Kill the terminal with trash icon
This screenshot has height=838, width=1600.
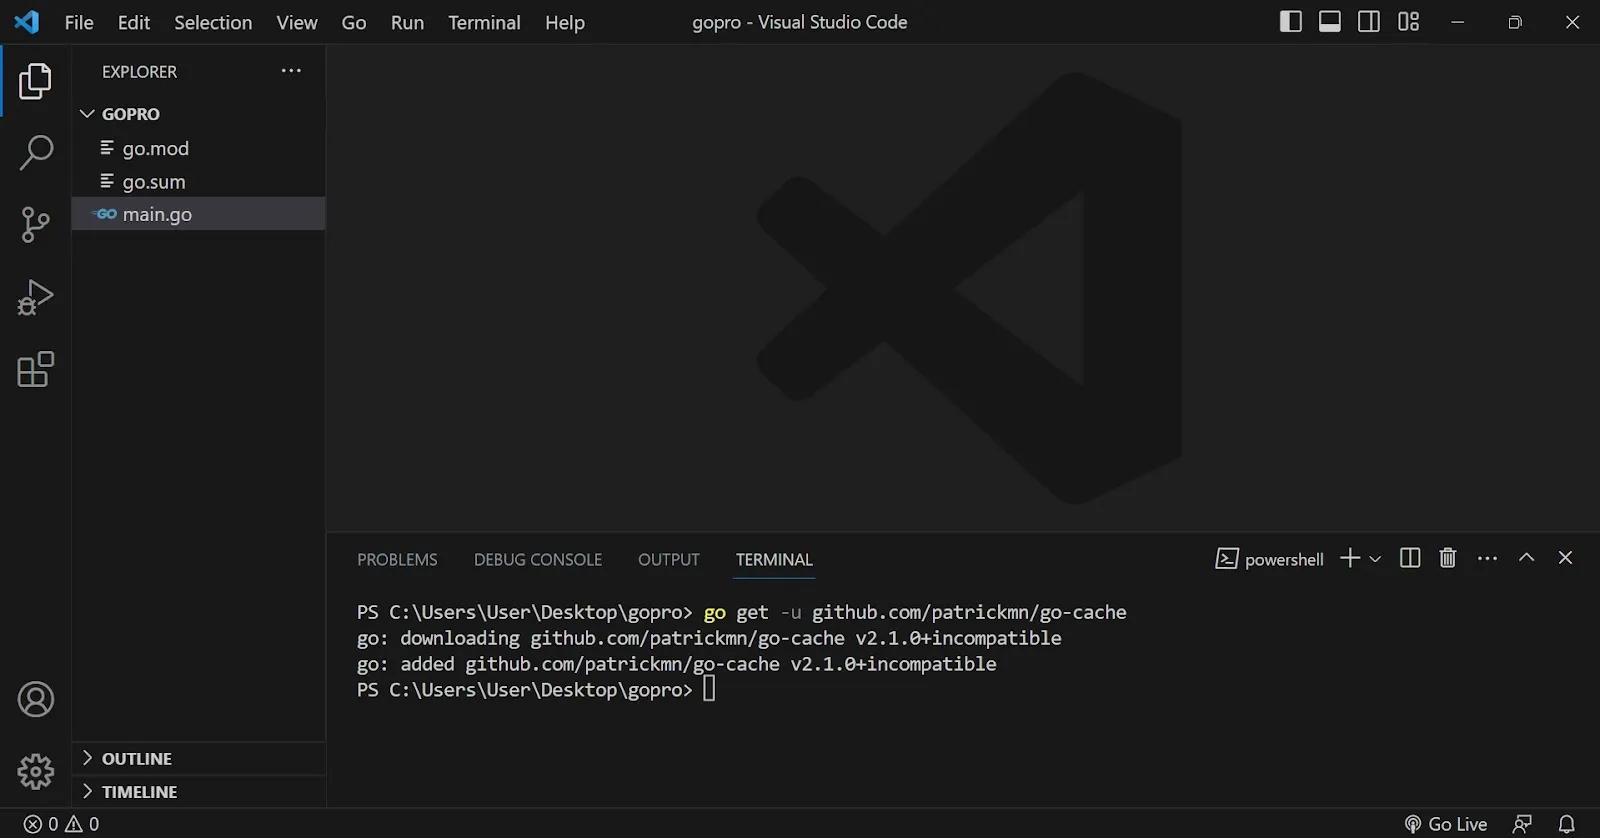click(1447, 558)
